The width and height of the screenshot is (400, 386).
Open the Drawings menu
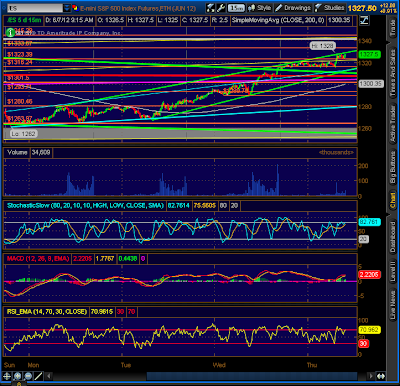[293, 8]
